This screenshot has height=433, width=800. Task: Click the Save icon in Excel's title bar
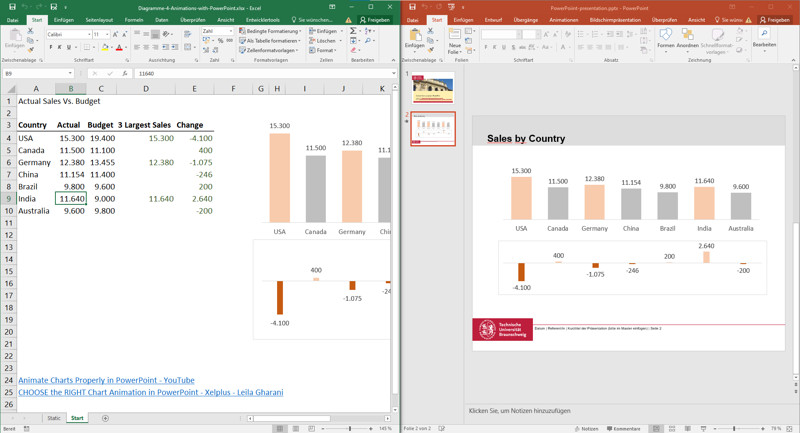pos(12,7)
